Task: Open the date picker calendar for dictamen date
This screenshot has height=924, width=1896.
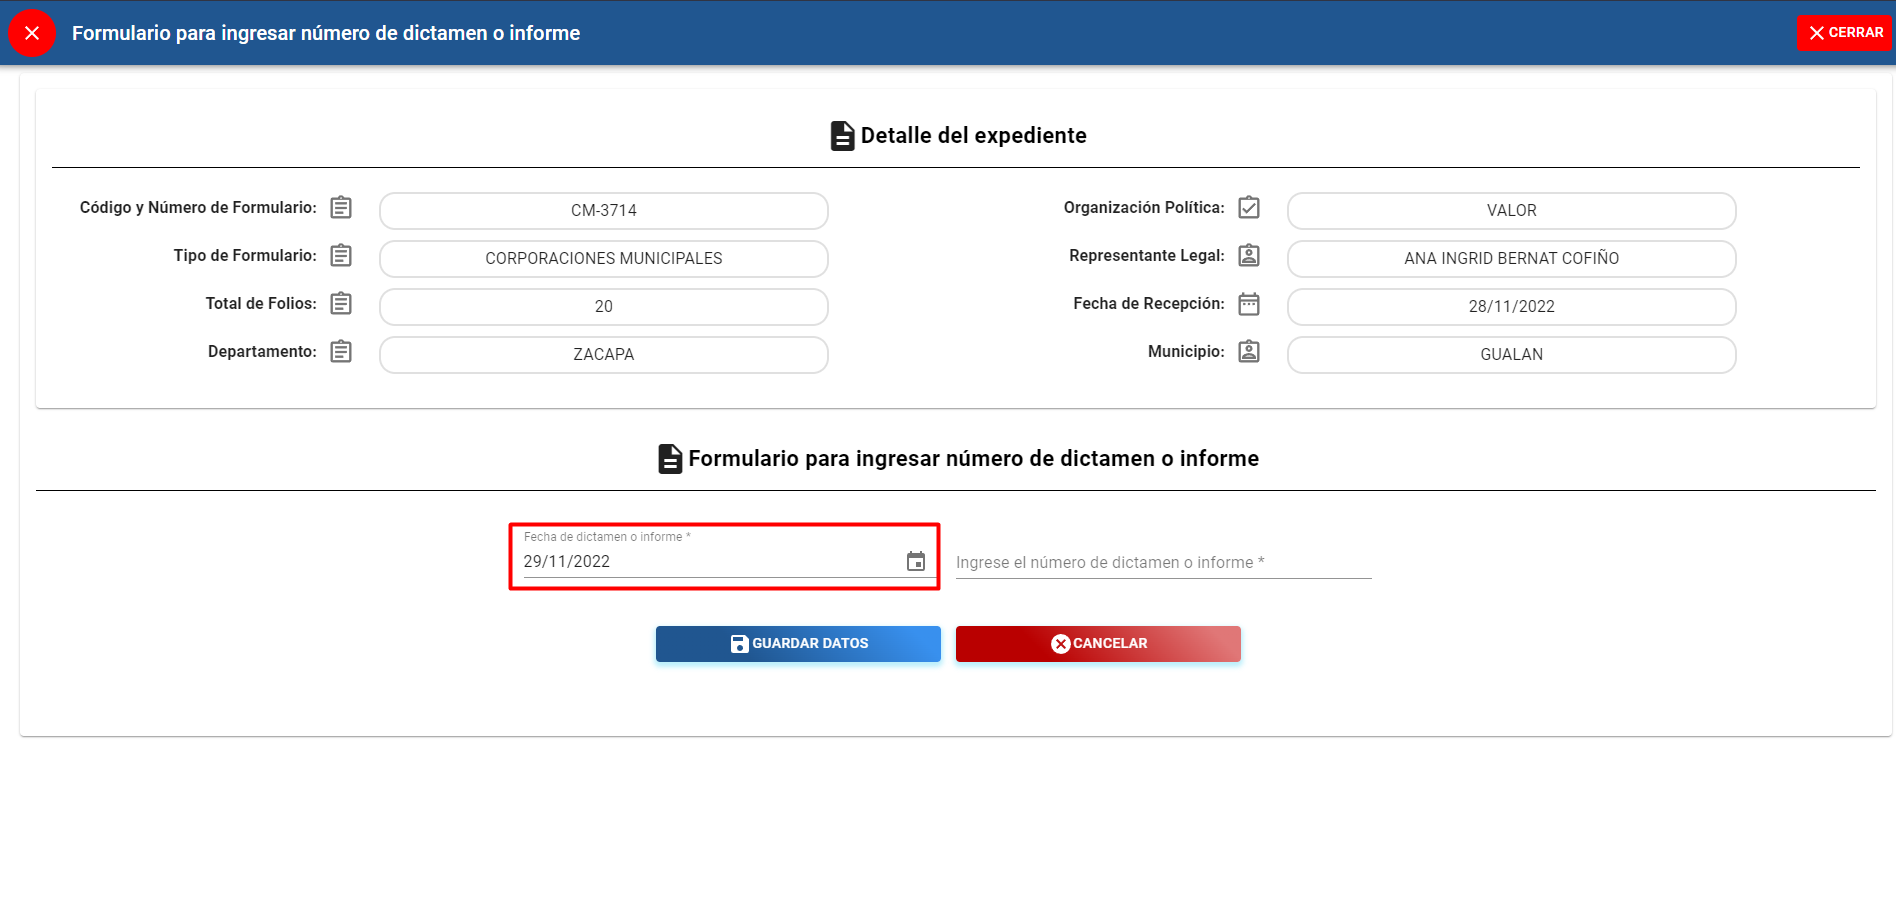Action: tap(916, 561)
